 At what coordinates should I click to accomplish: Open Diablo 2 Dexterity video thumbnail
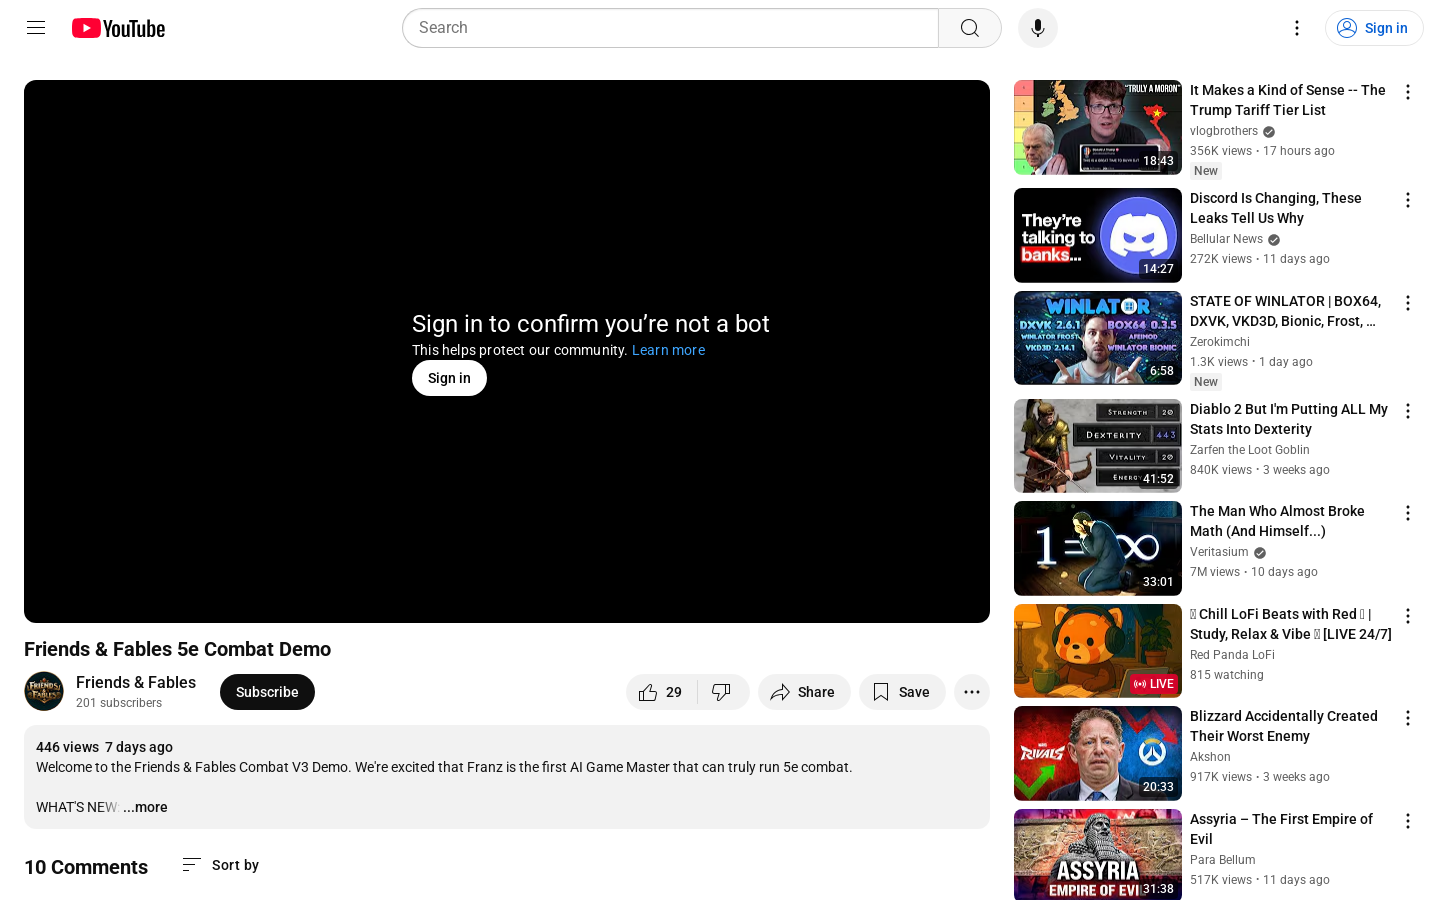pos(1098,446)
